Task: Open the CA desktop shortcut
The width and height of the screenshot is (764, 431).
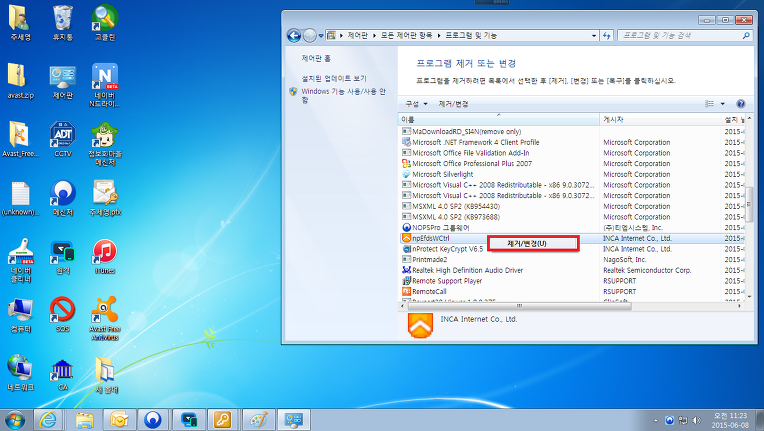Action: (62, 373)
